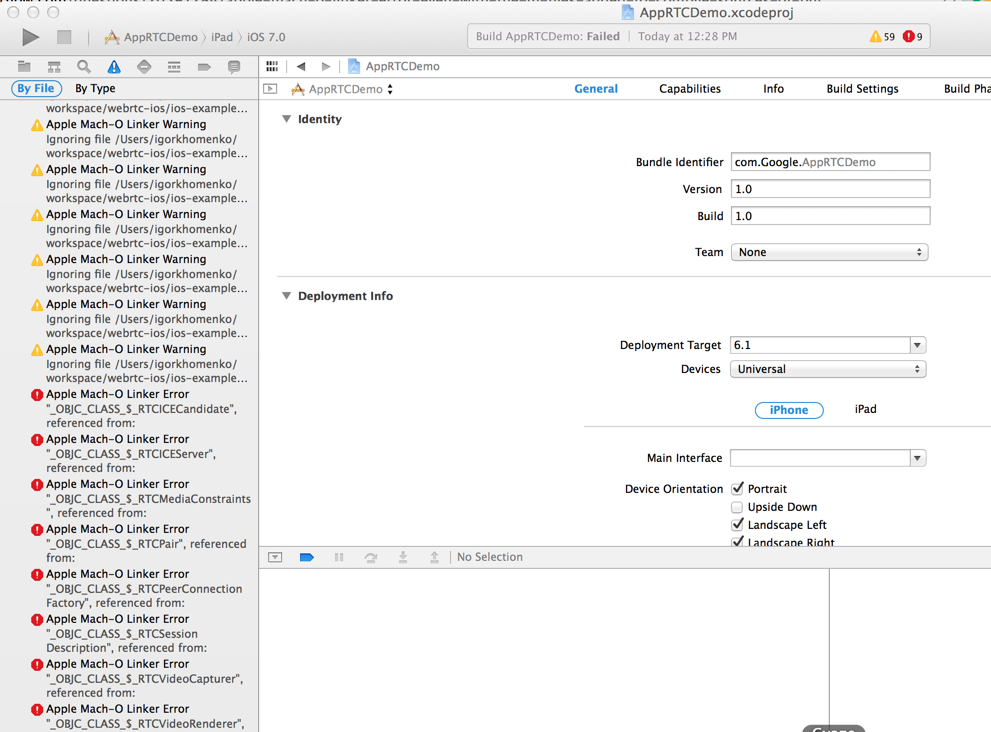Select the RTCICECandidate linker error
Viewport: 991px width, 732px height.
click(142, 408)
